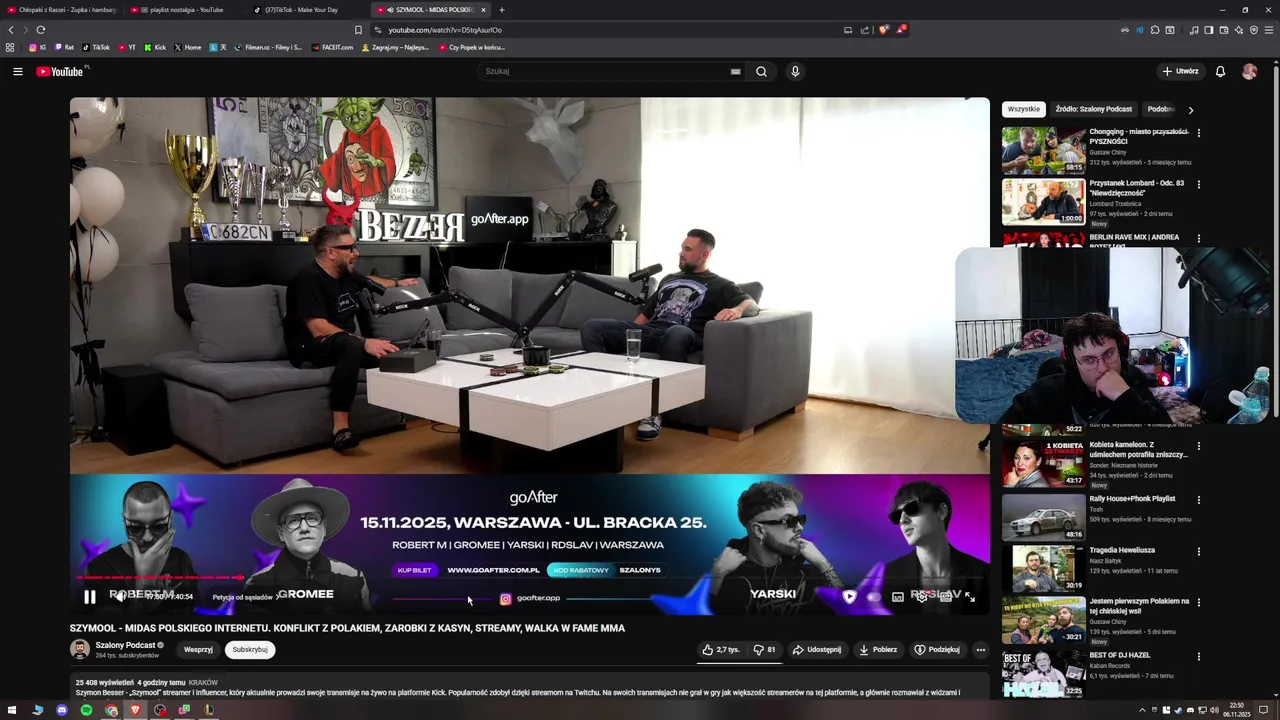Open the account avatar menu

pyautogui.click(x=1249, y=72)
